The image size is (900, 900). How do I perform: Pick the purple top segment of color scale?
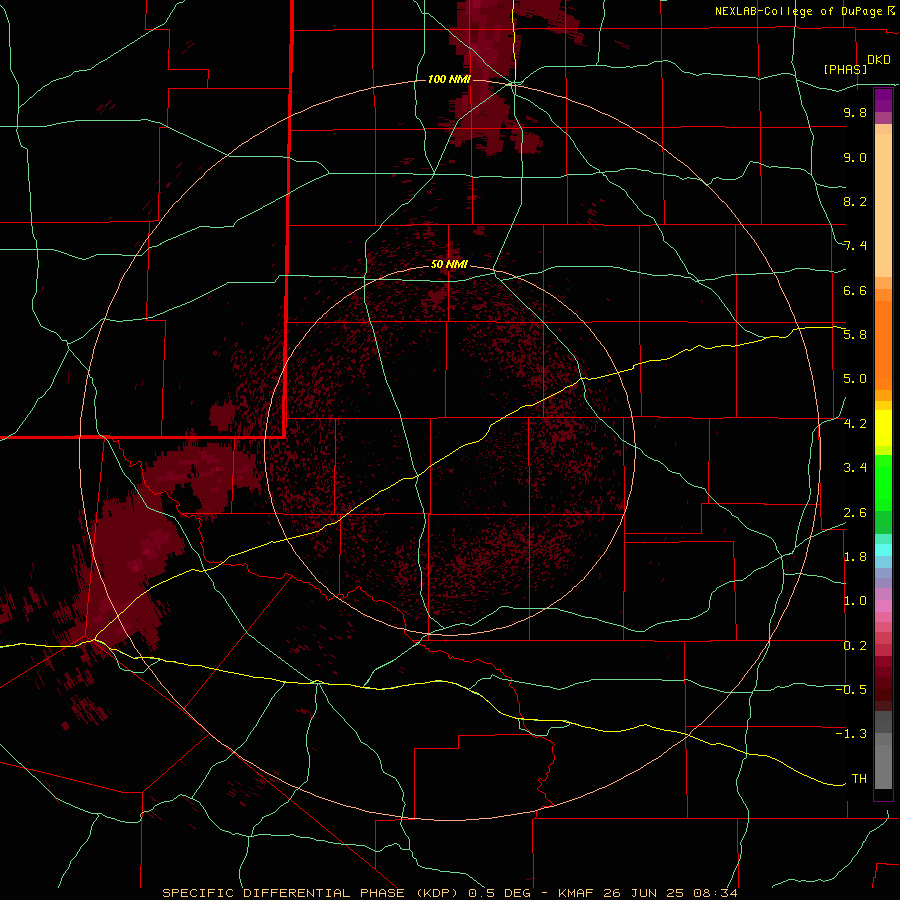pos(883,100)
